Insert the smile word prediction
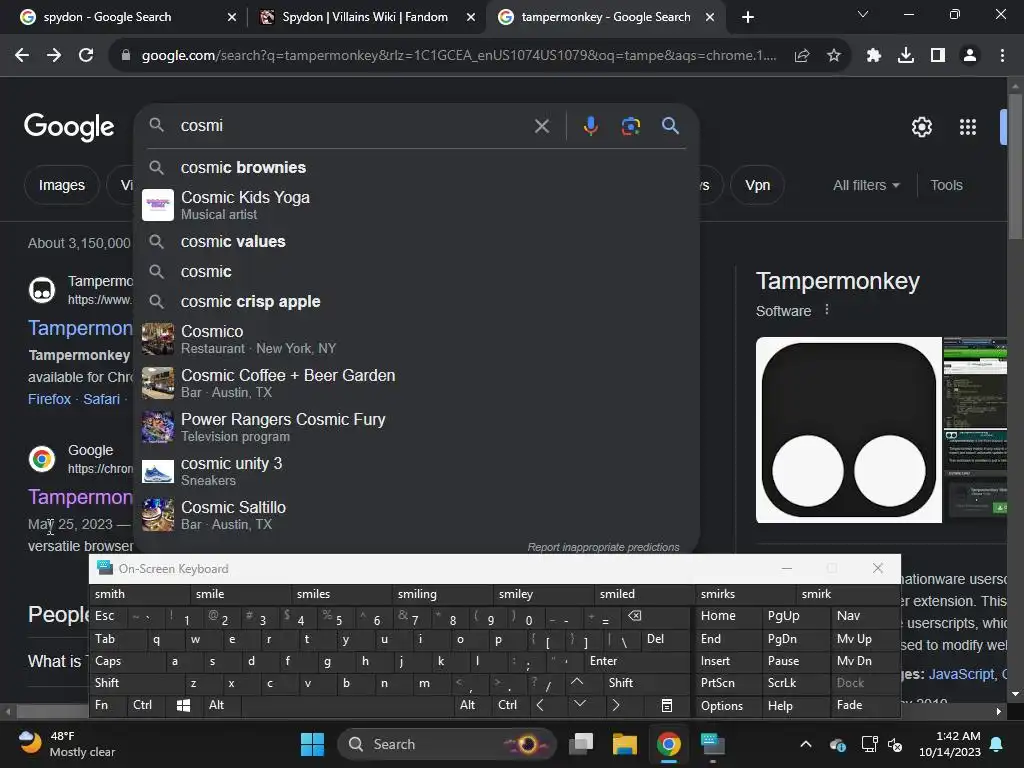The width and height of the screenshot is (1024, 768). pos(240,594)
